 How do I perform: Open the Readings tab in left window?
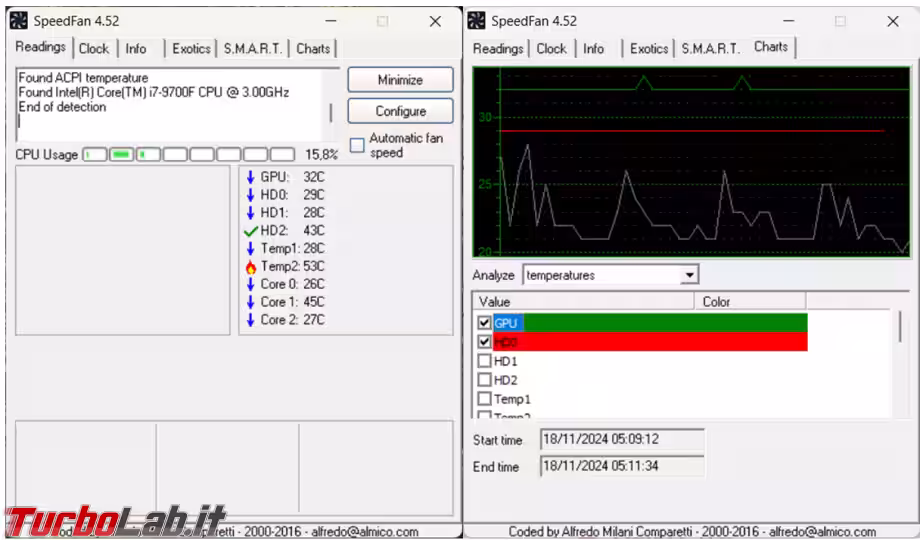point(40,47)
